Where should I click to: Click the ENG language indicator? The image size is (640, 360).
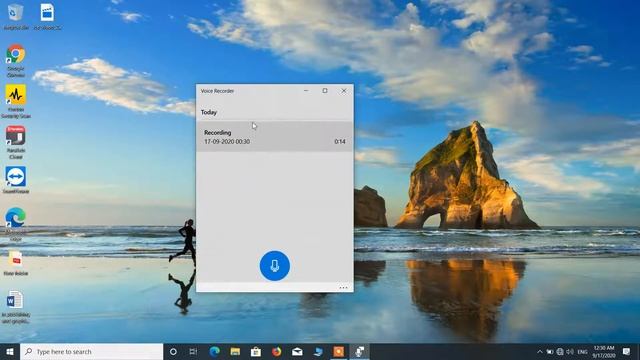point(582,351)
